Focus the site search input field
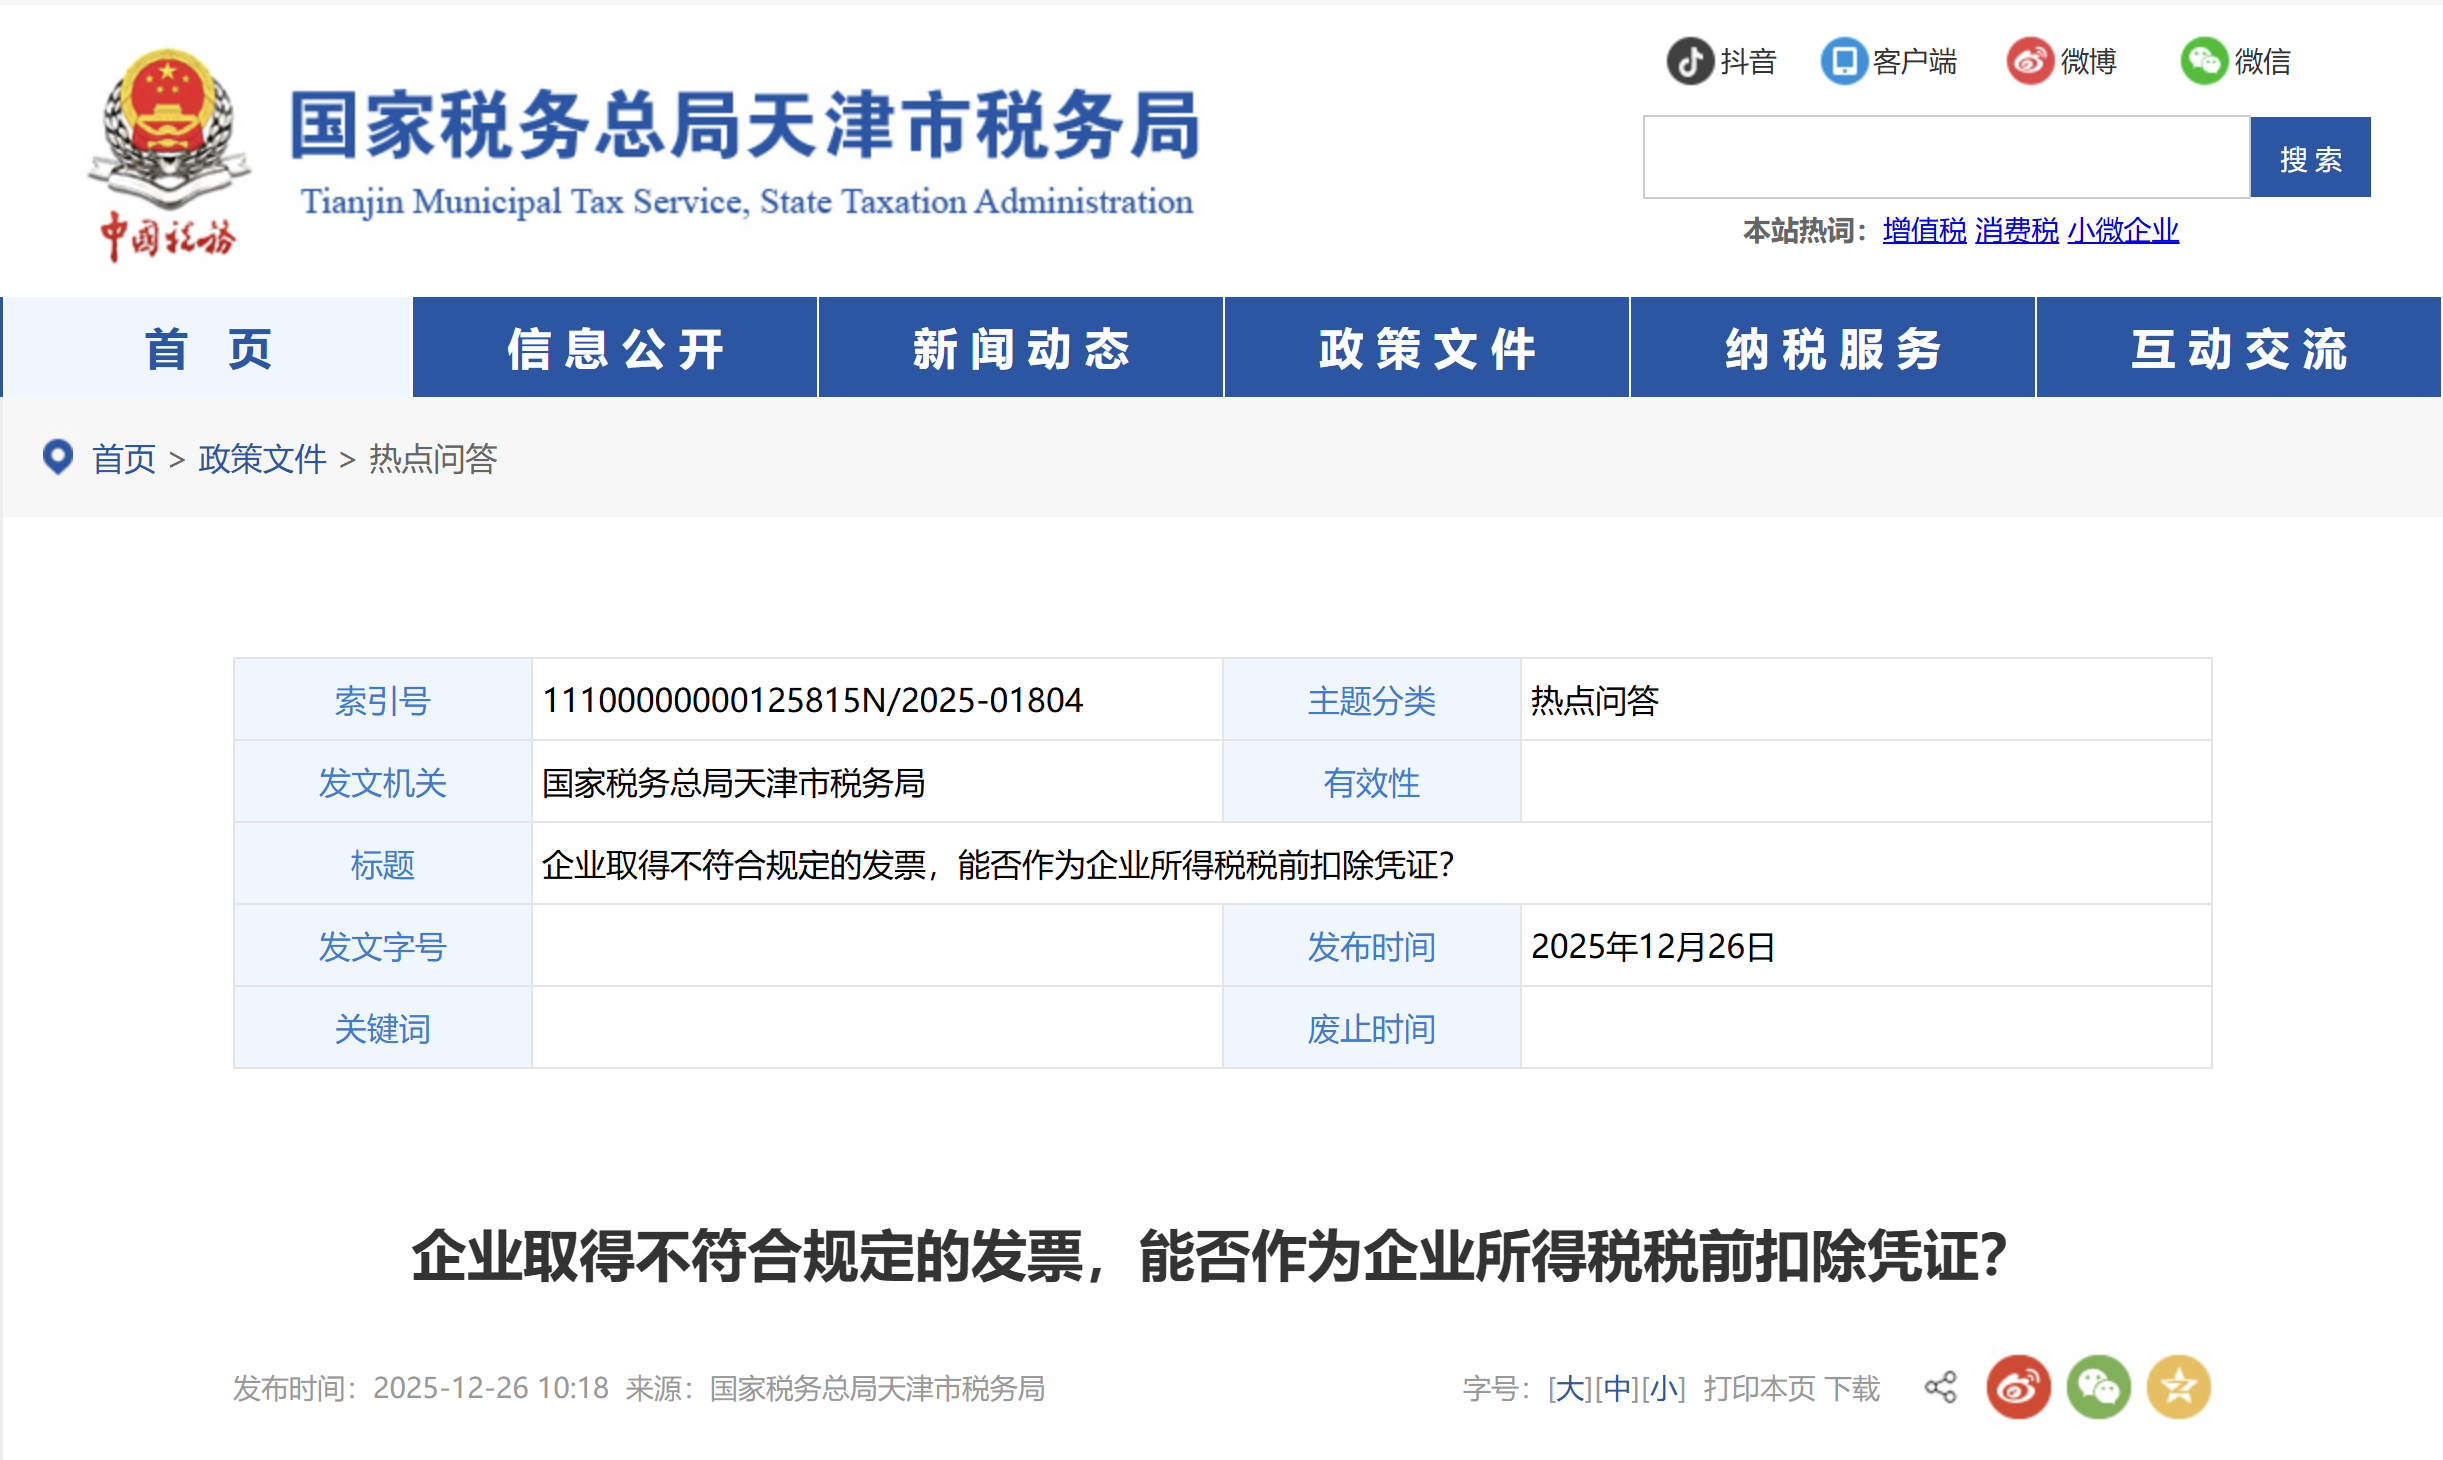The image size is (2443, 1460). pos(1946,157)
